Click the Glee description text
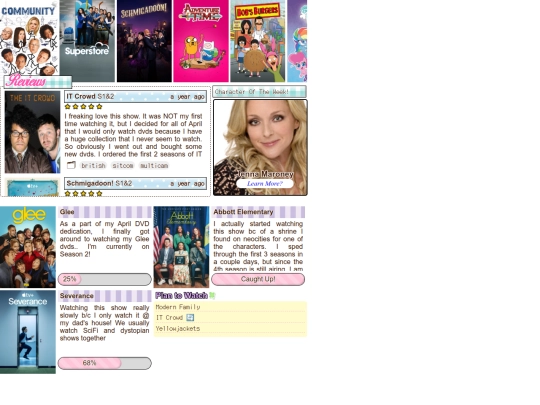Screen dimensions: 540x405 coord(104,239)
